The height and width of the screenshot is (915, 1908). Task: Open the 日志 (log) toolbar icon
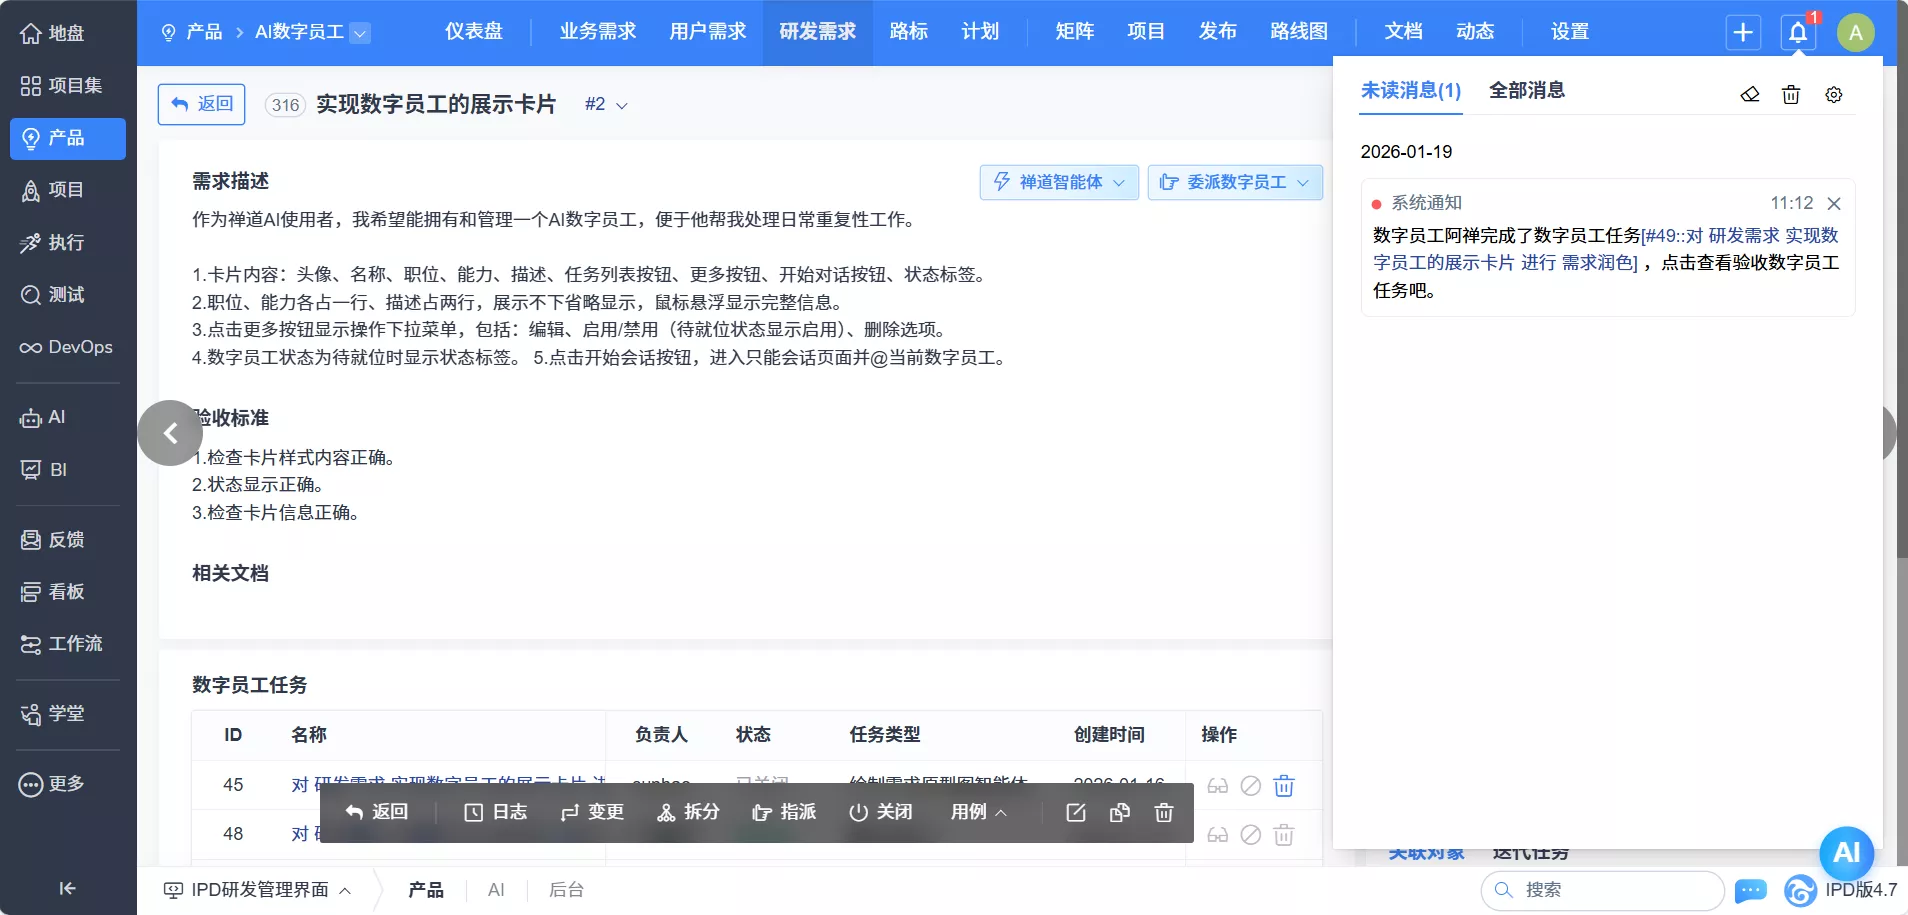point(495,812)
